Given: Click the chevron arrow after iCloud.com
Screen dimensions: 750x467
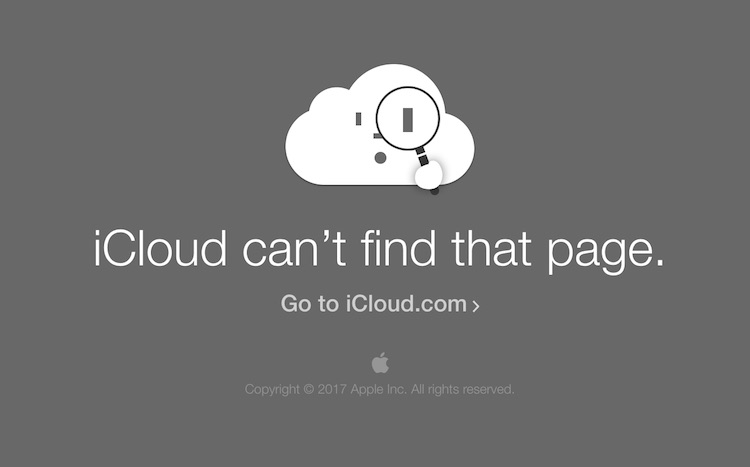Looking at the screenshot, I should [475, 306].
